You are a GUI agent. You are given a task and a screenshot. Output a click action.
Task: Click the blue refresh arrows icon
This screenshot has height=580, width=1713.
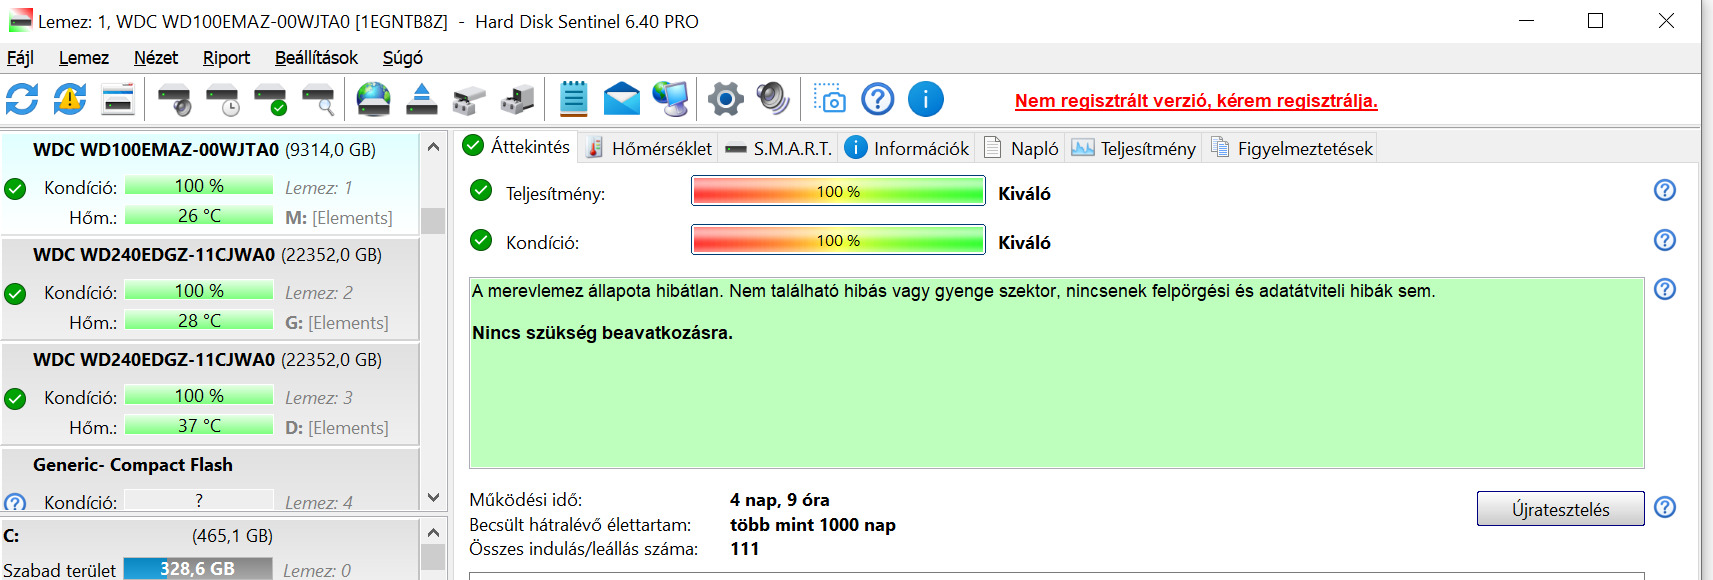point(22,99)
